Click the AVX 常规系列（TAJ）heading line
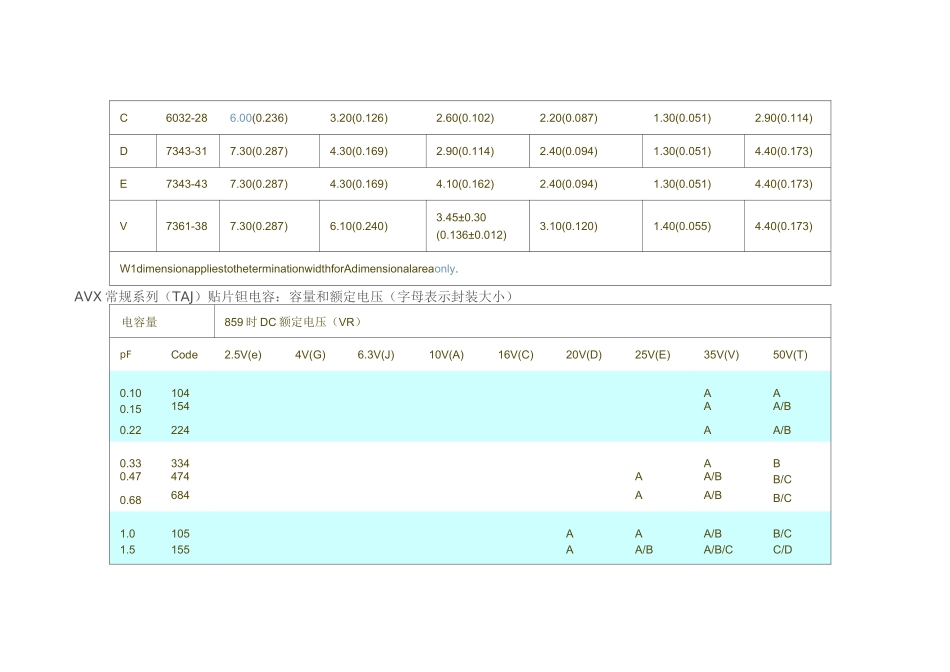The height and width of the screenshot is (672, 950). point(294,296)
